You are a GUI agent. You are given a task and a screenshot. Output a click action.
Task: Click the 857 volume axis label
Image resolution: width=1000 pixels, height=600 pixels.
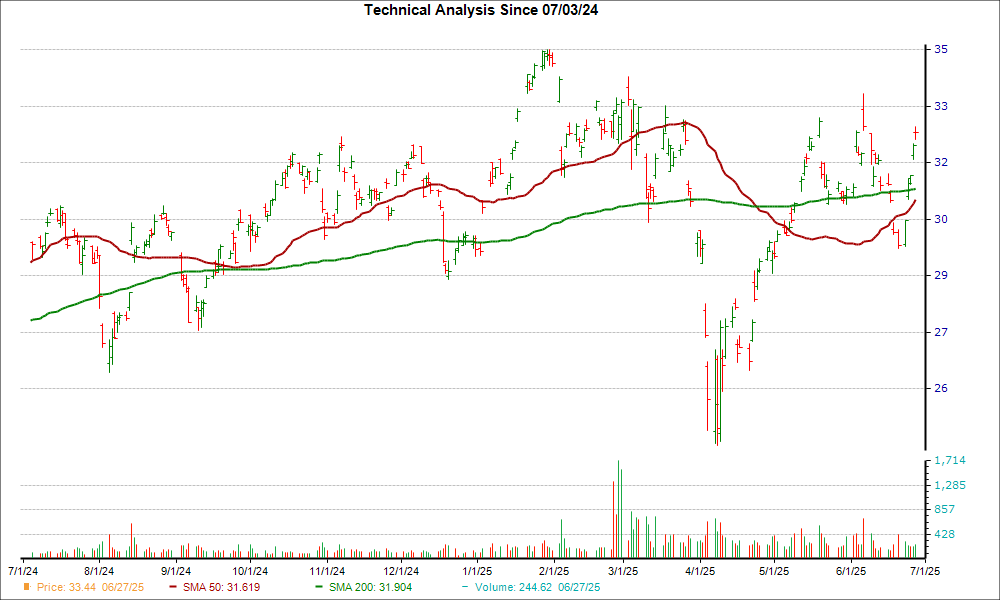coord(945,509)
